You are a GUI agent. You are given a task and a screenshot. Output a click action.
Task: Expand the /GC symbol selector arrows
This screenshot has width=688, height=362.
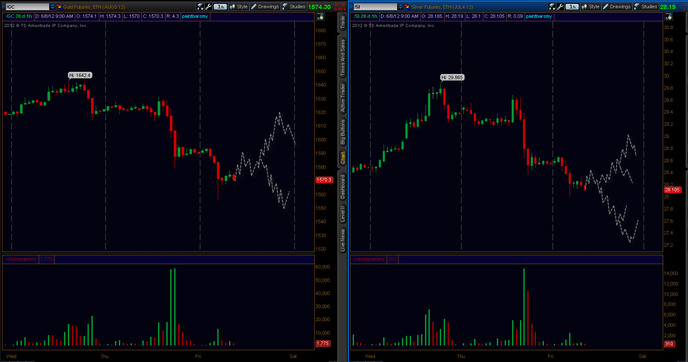[53, 7]
